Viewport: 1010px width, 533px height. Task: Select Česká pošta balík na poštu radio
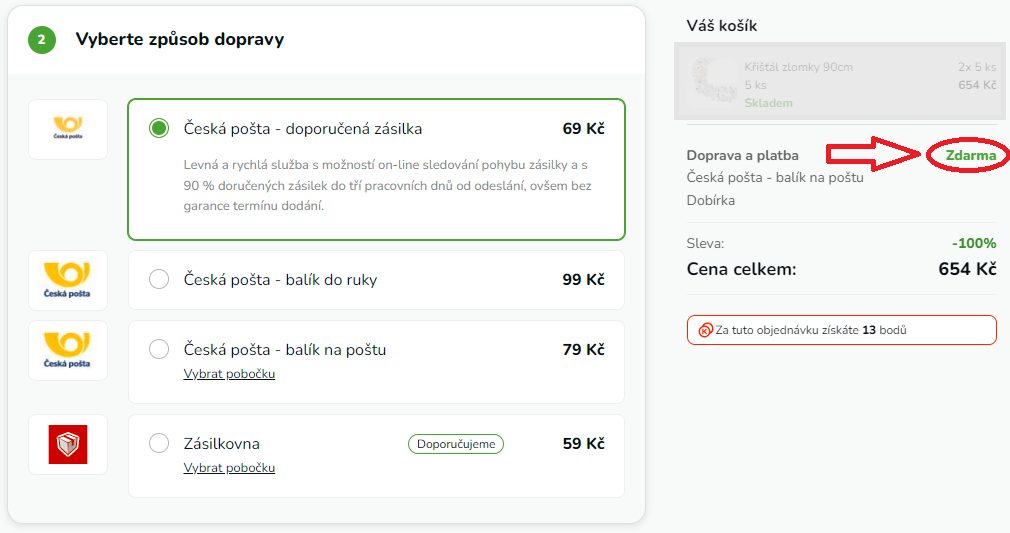pyautogui.click(x=159, y=350)
